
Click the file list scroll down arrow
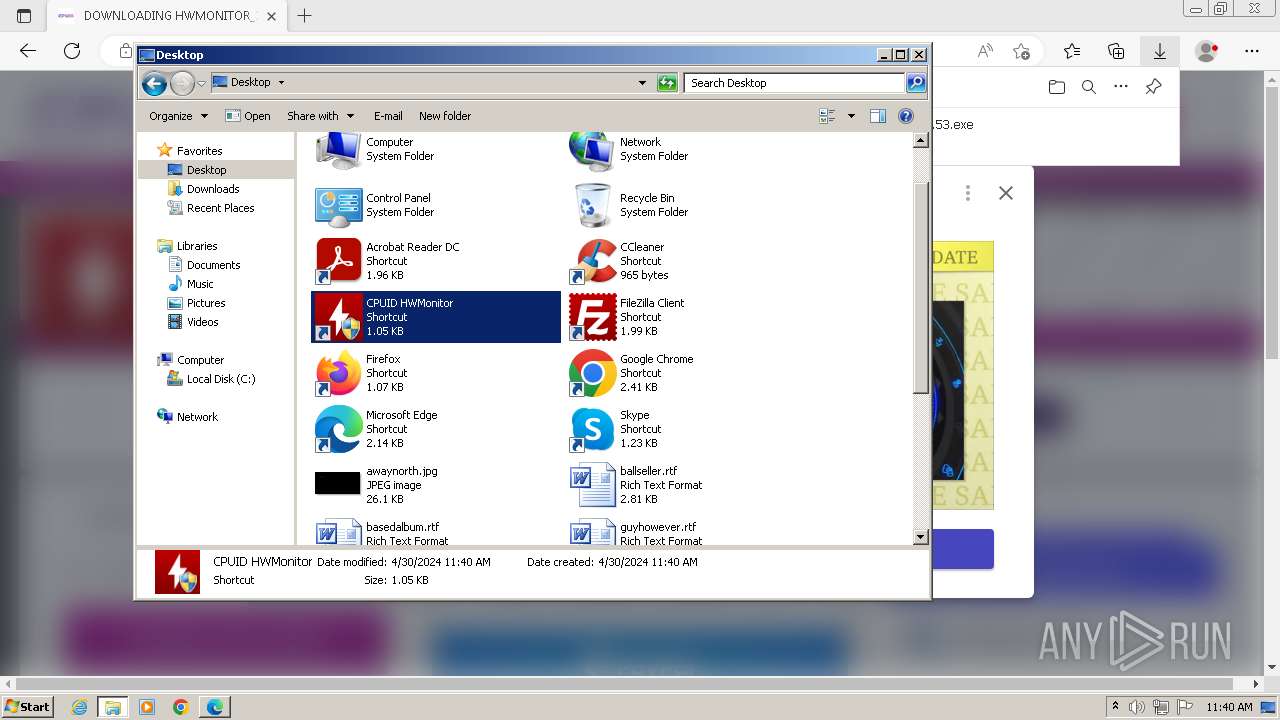click(x=921, y=537)
